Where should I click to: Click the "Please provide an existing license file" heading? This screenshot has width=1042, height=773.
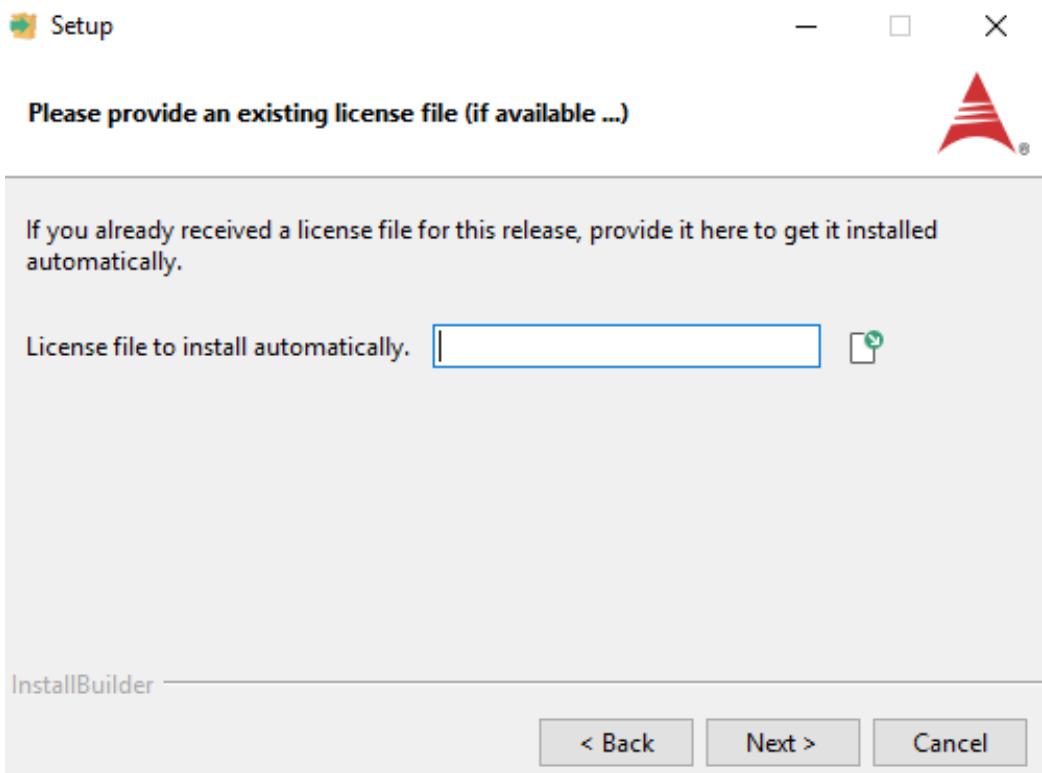point(328,113)
